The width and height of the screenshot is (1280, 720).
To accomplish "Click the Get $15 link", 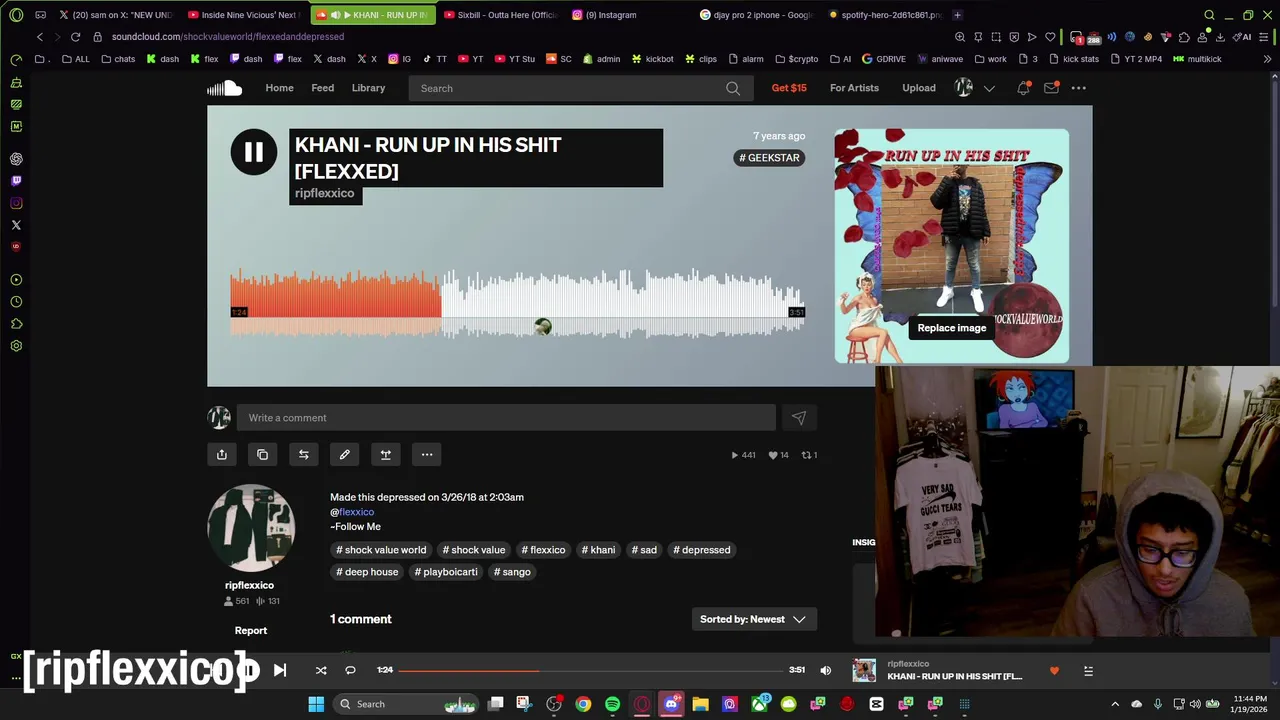I will pos(789,88).
